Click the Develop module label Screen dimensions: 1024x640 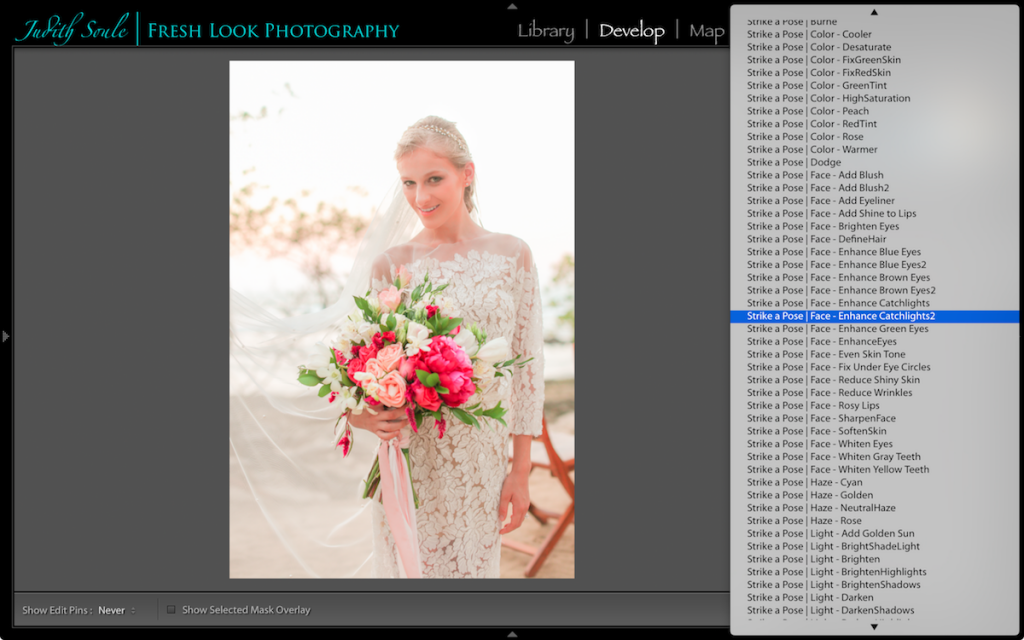(632, 31)
